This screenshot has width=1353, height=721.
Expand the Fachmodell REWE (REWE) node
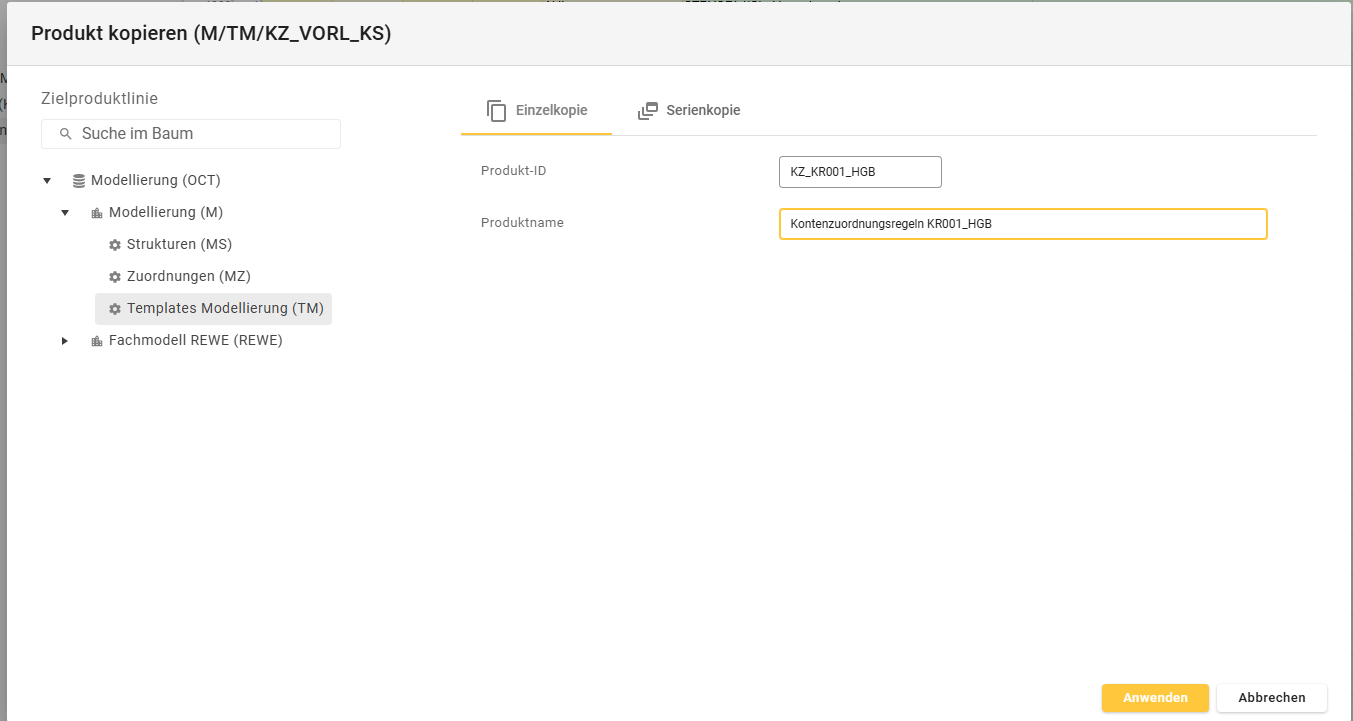point(65,341)
